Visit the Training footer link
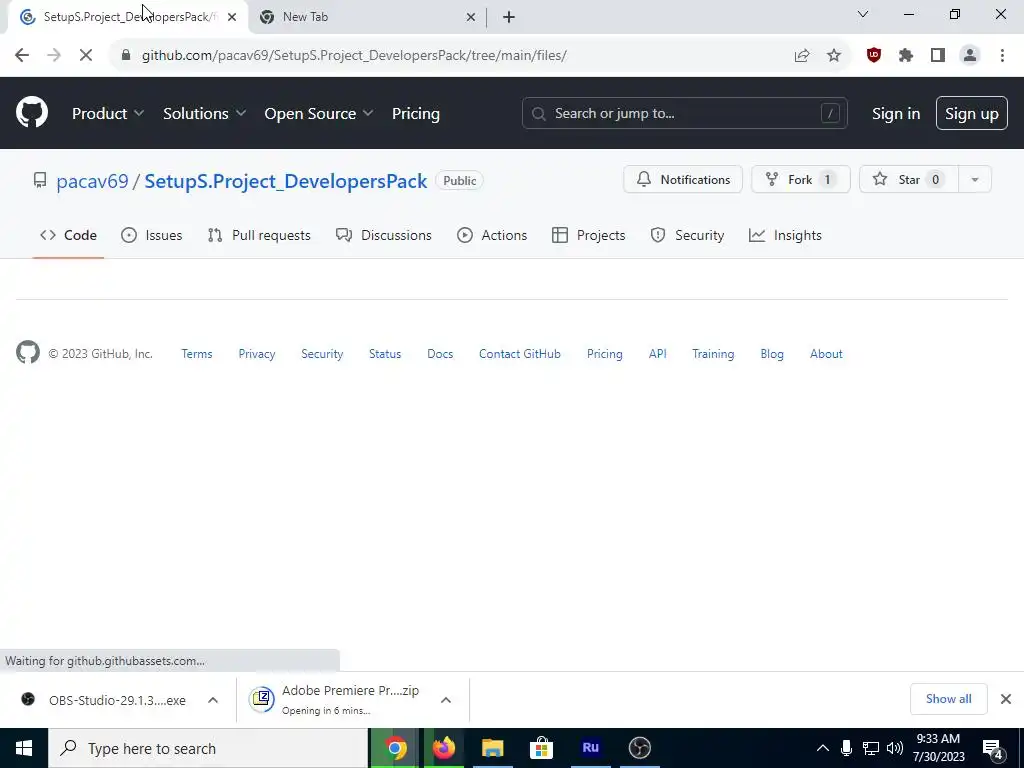 tap(713, 354)
